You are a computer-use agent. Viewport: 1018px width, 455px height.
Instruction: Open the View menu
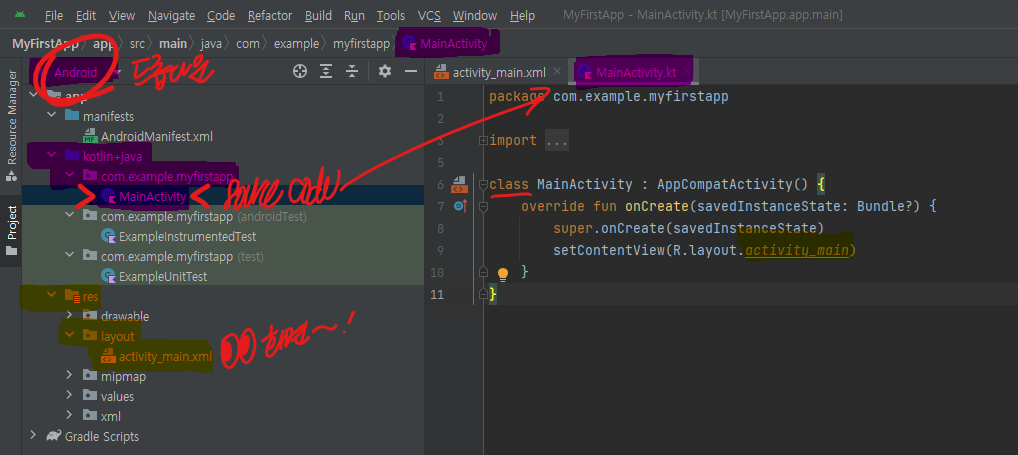(x=121, y=16)
